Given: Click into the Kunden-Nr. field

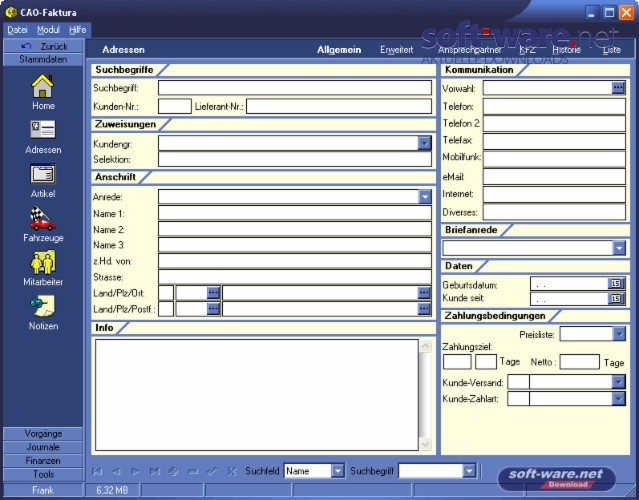Looking at the screenshot, I should click(174, 106).
